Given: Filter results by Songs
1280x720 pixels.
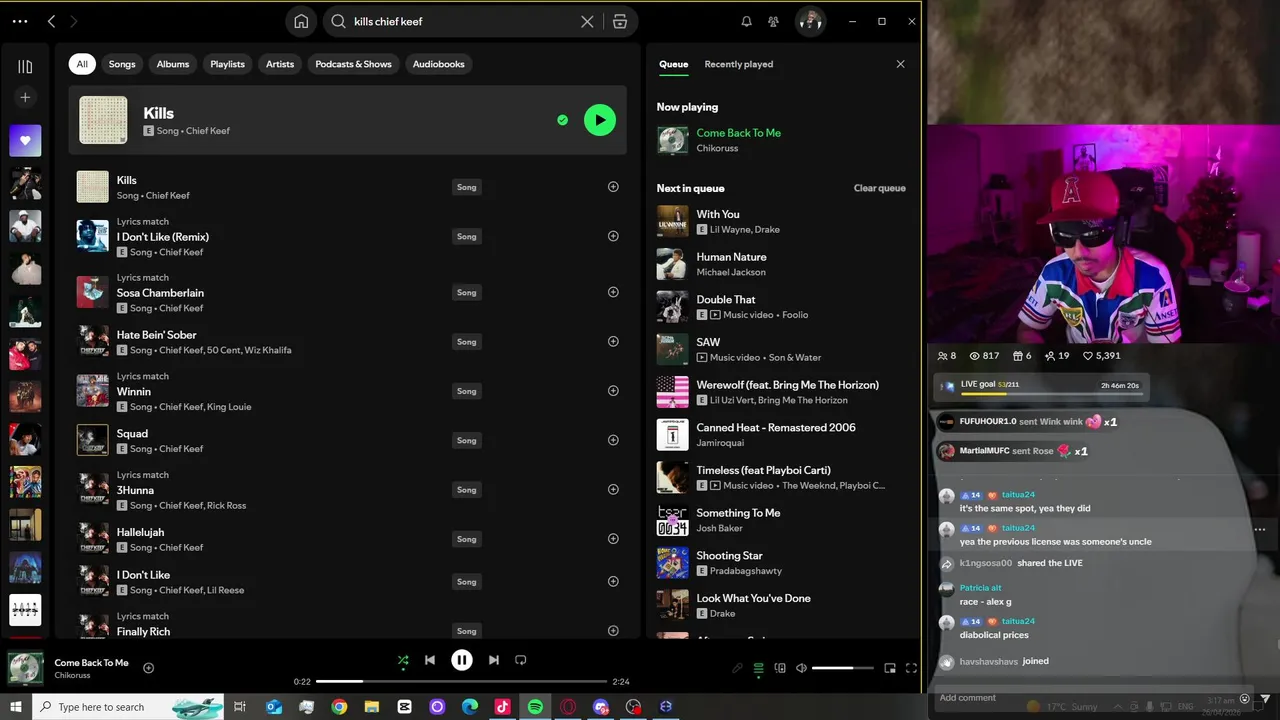Looking at the screenshot, I should (x=122, y=64).
